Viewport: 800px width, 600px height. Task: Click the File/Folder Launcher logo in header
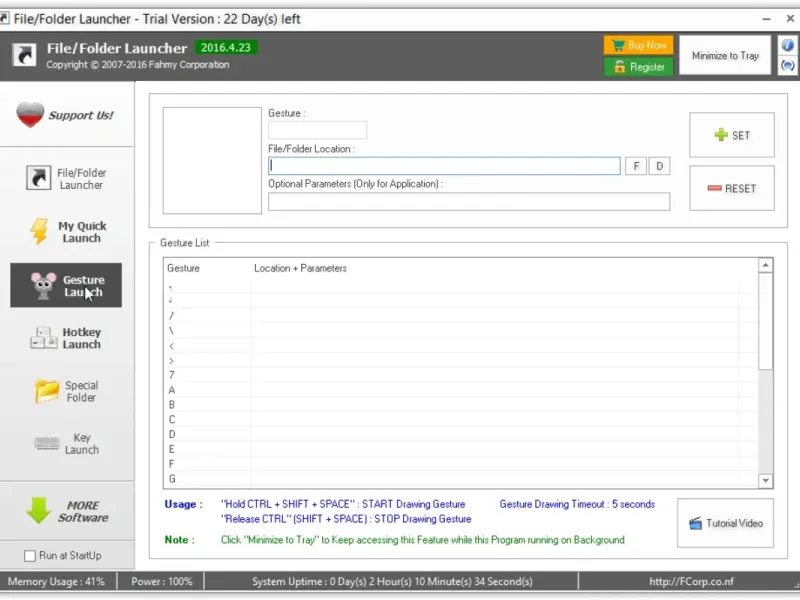pos(24,55)
